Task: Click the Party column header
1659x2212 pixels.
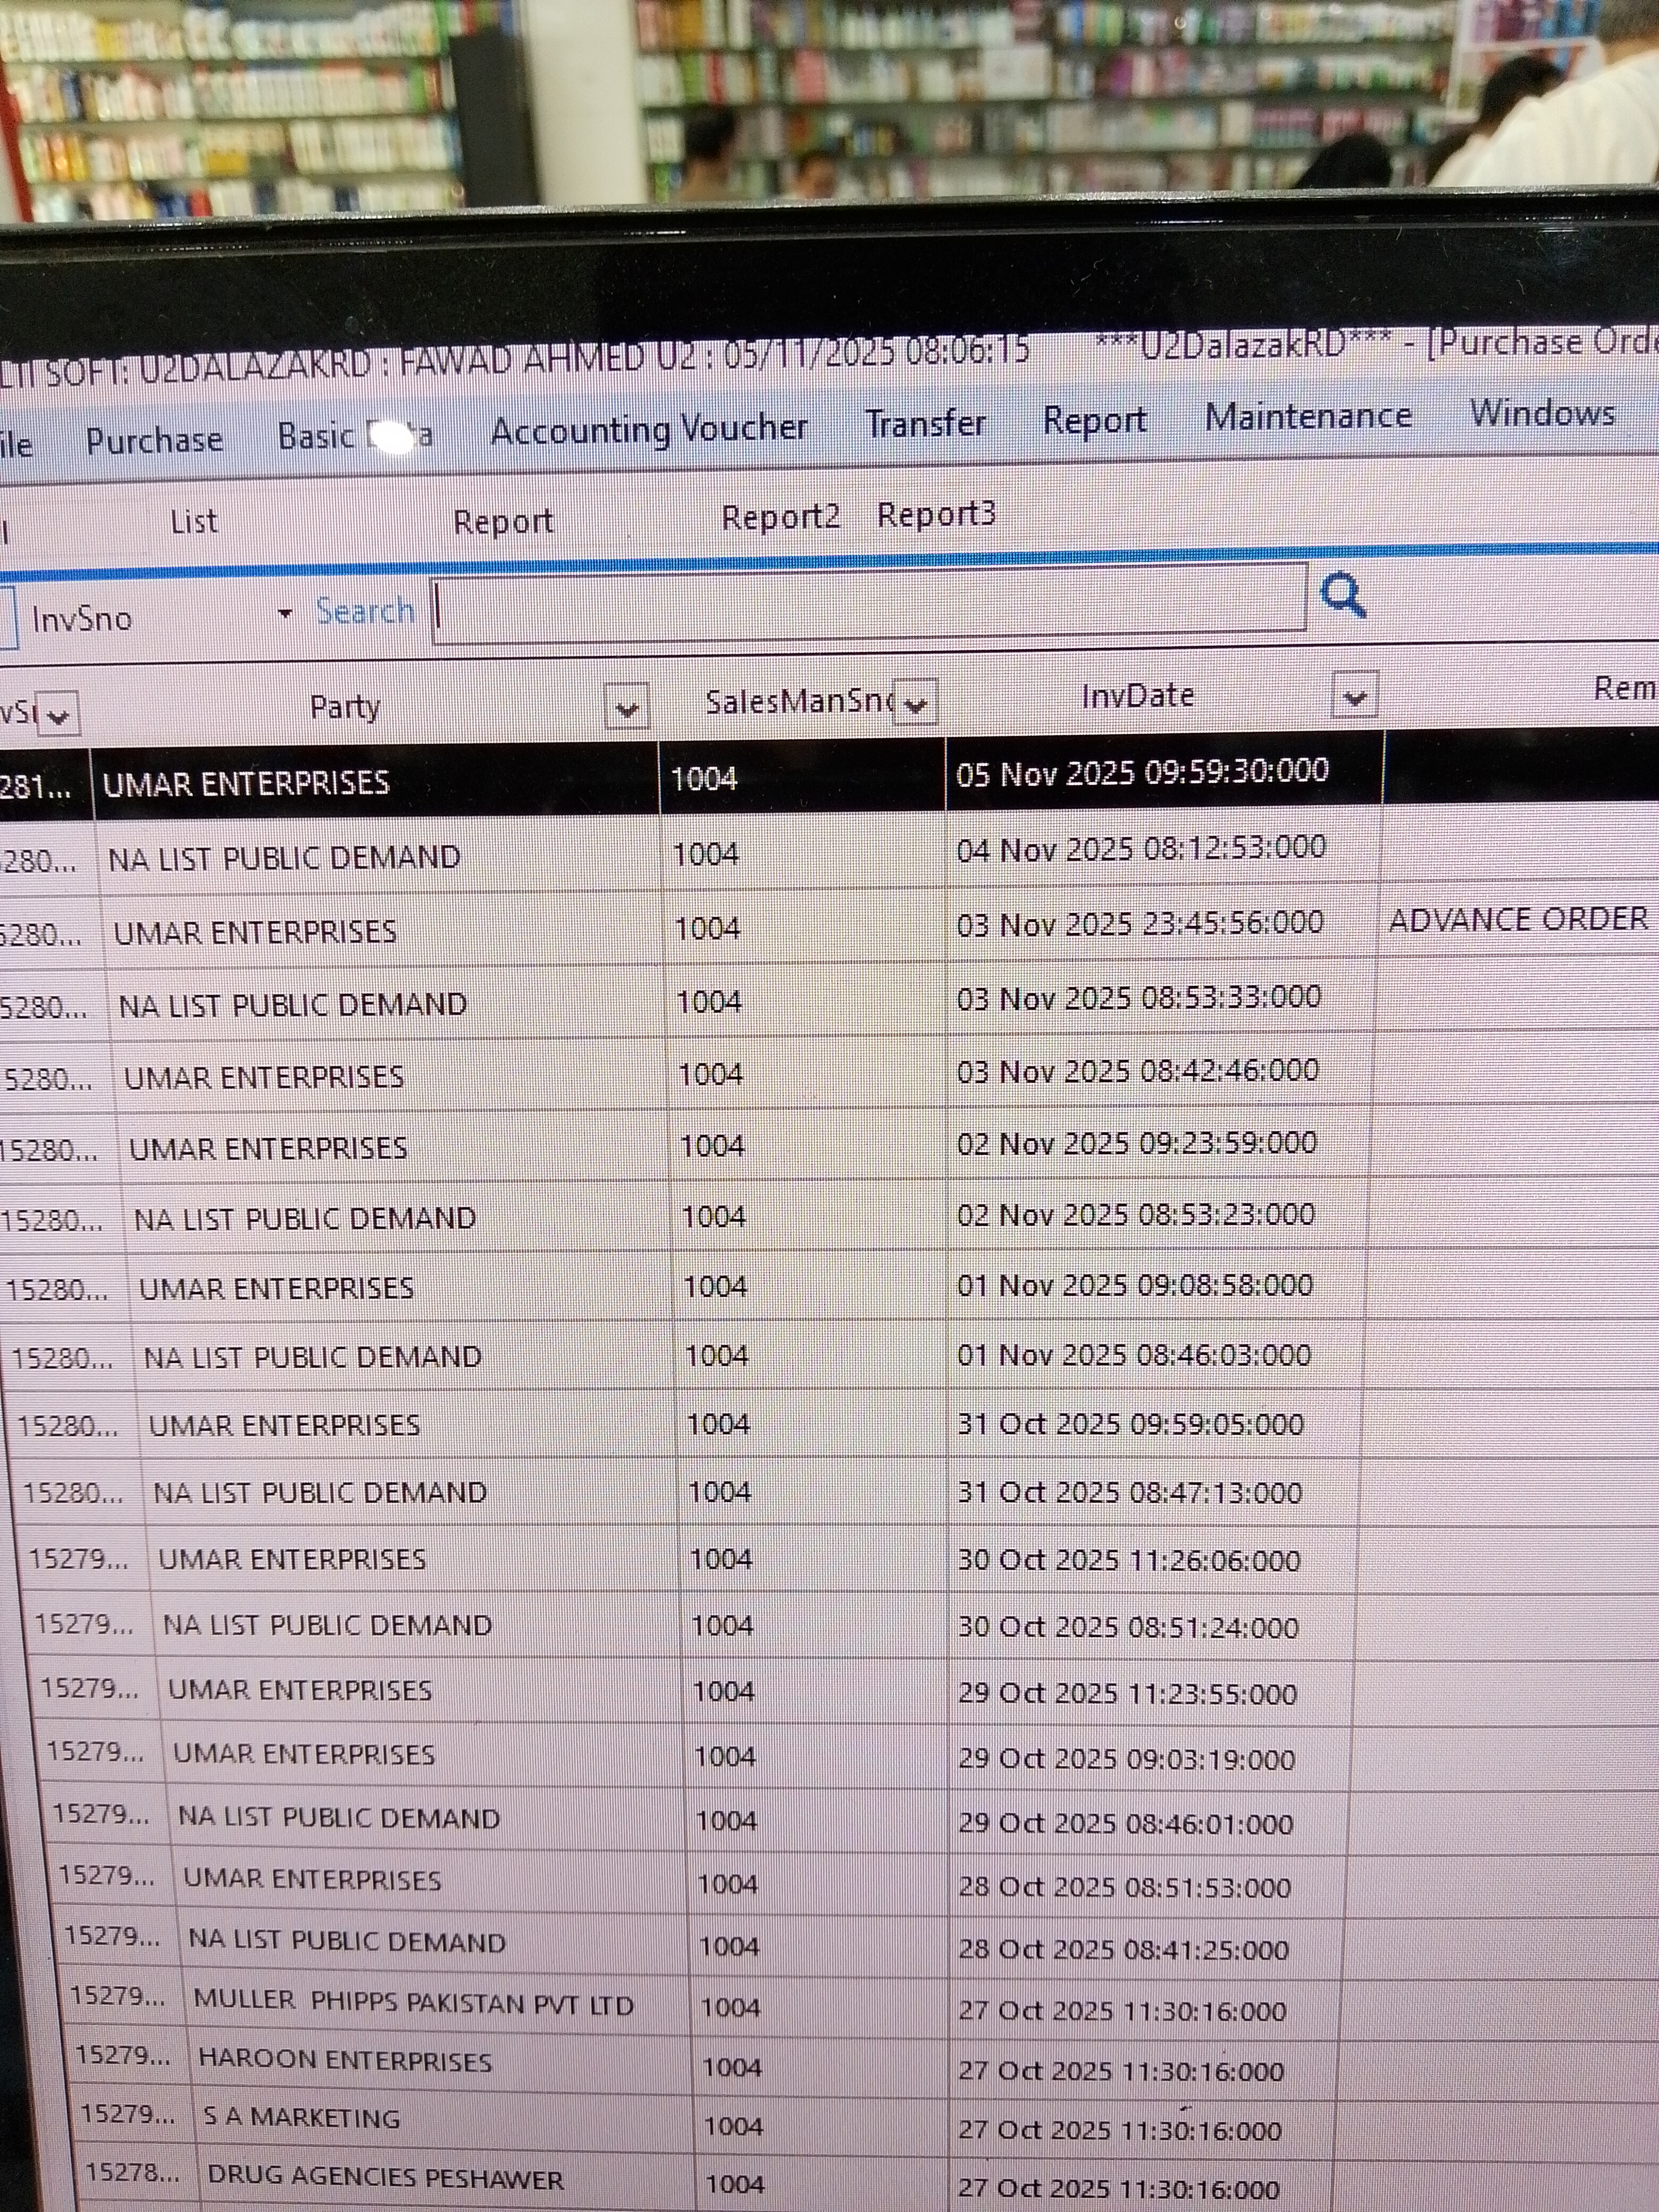Action: pyautogui.click(x=345, y=707)
